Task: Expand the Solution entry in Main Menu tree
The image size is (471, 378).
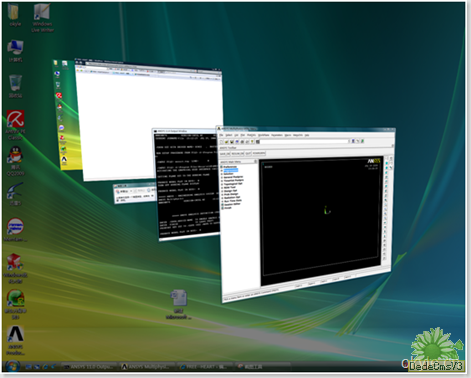Action: tap(228, 174)
